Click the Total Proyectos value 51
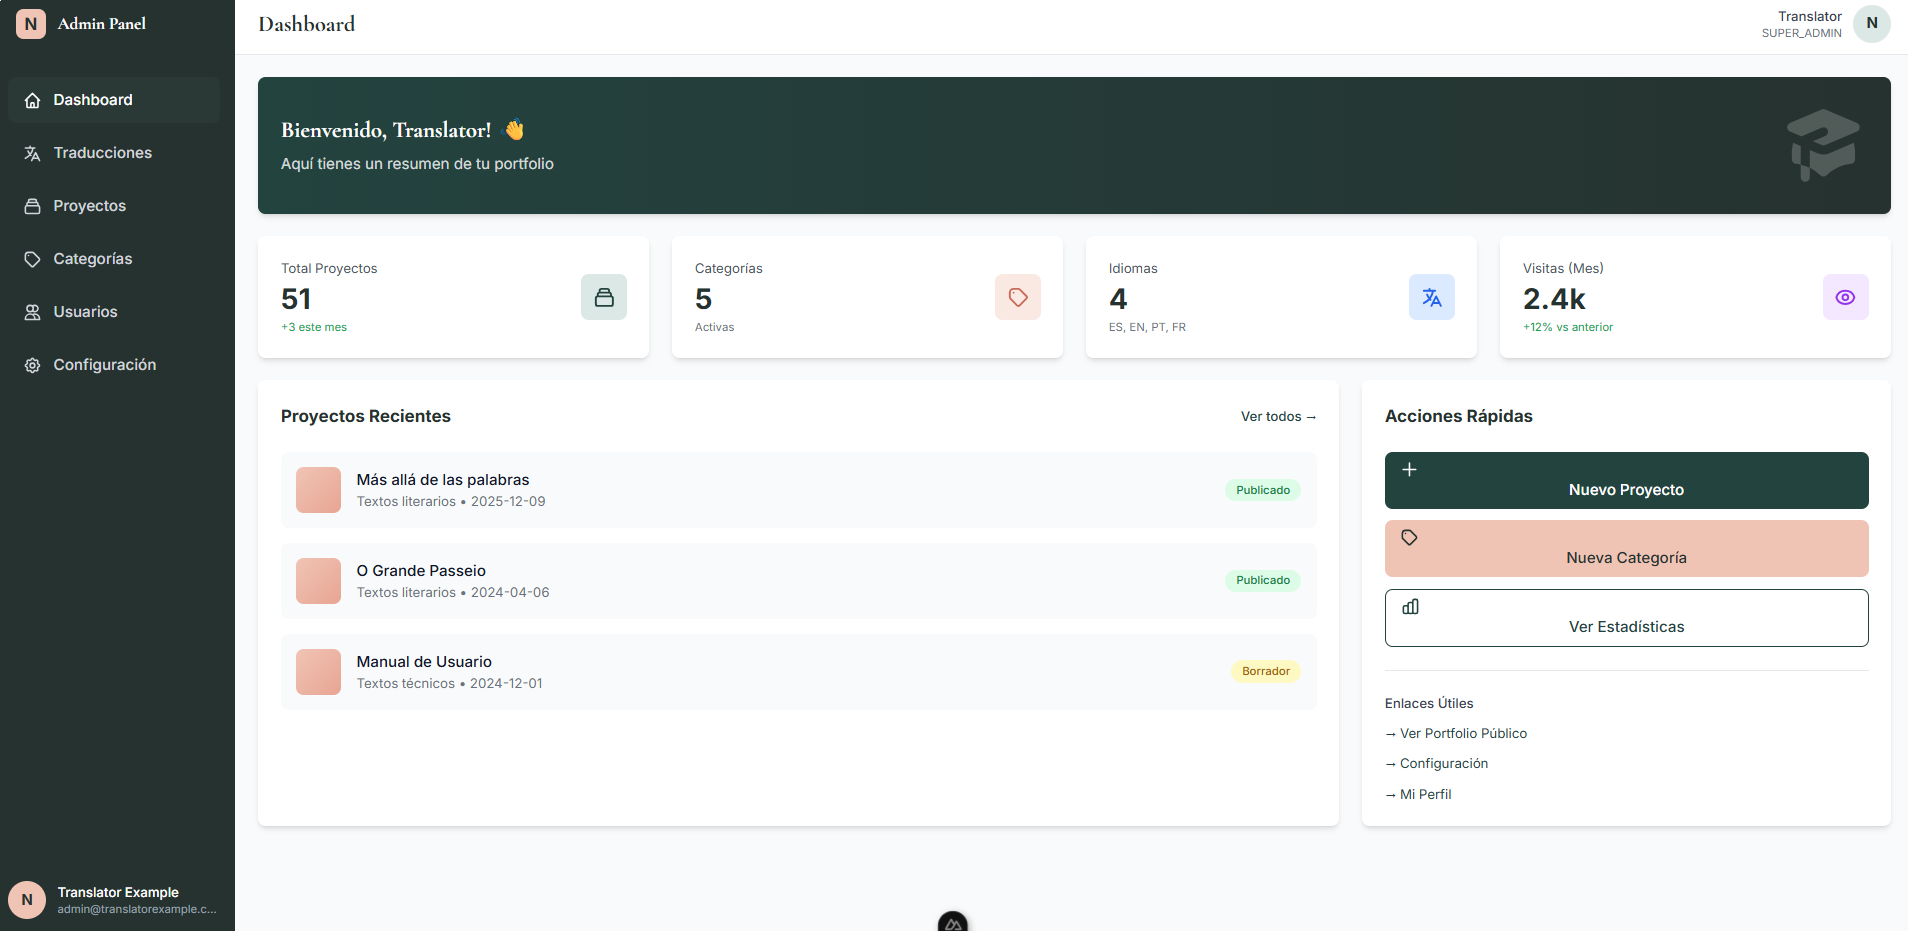 (x=296, y=299)
